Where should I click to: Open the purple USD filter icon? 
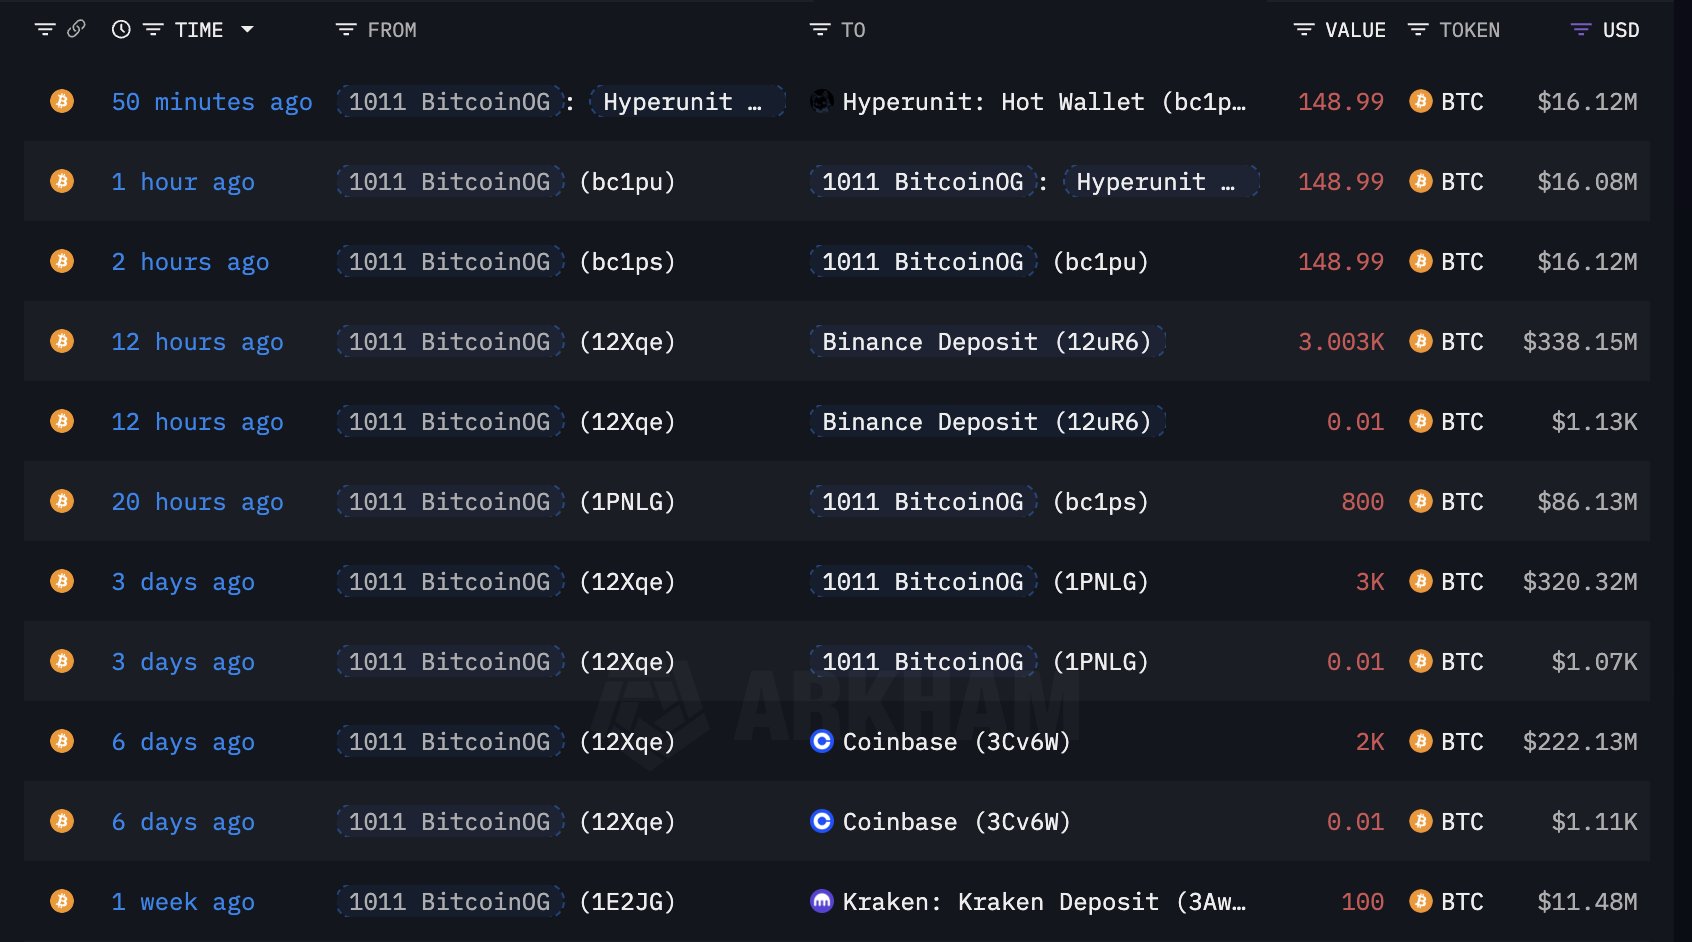click(1581, 30)
